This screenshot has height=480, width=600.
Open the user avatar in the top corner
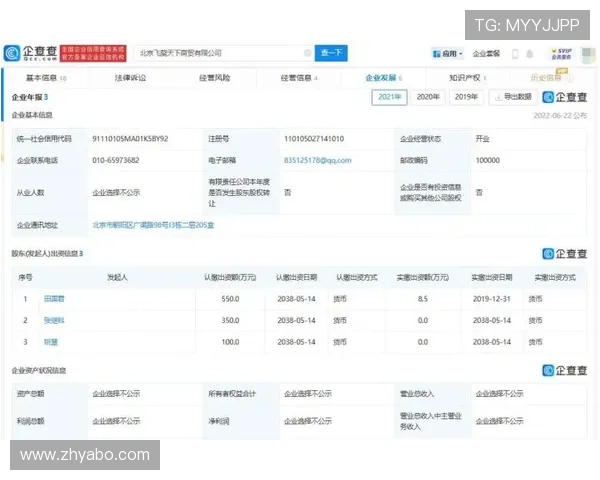(x=588, y=54)
